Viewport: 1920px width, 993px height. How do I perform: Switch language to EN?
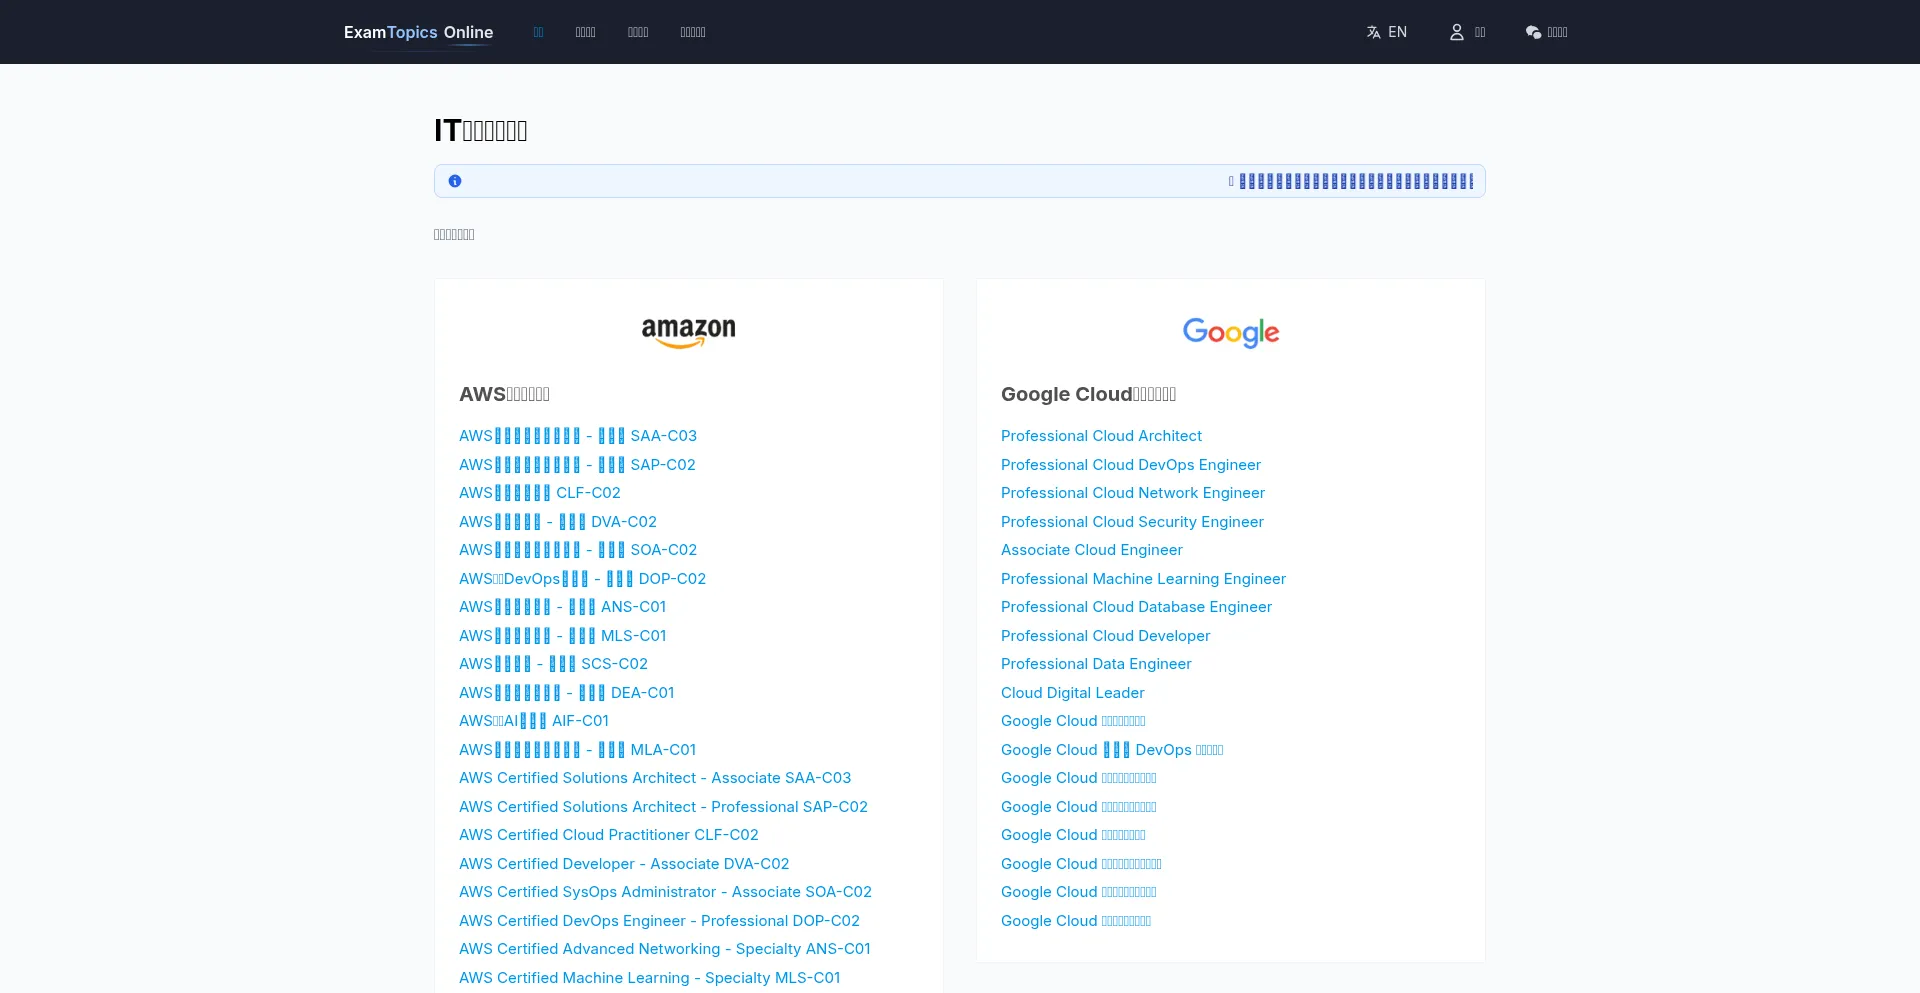(x=1397, y=32)
